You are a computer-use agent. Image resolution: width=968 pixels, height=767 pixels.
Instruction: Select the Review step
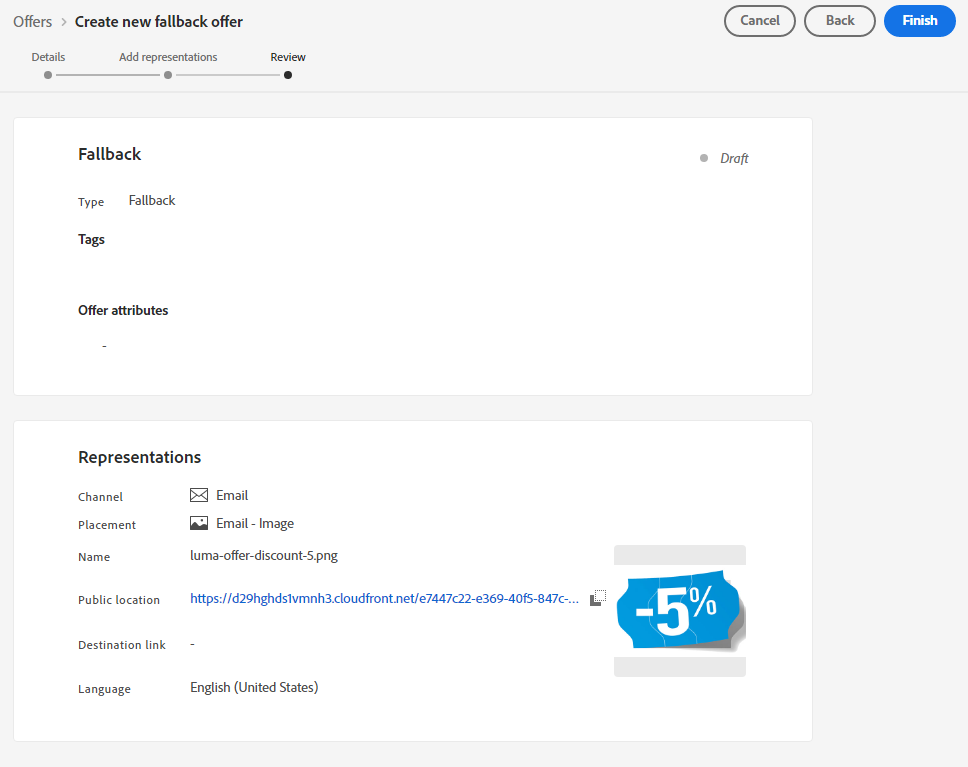pyautogui.click(x=288, y=57)
